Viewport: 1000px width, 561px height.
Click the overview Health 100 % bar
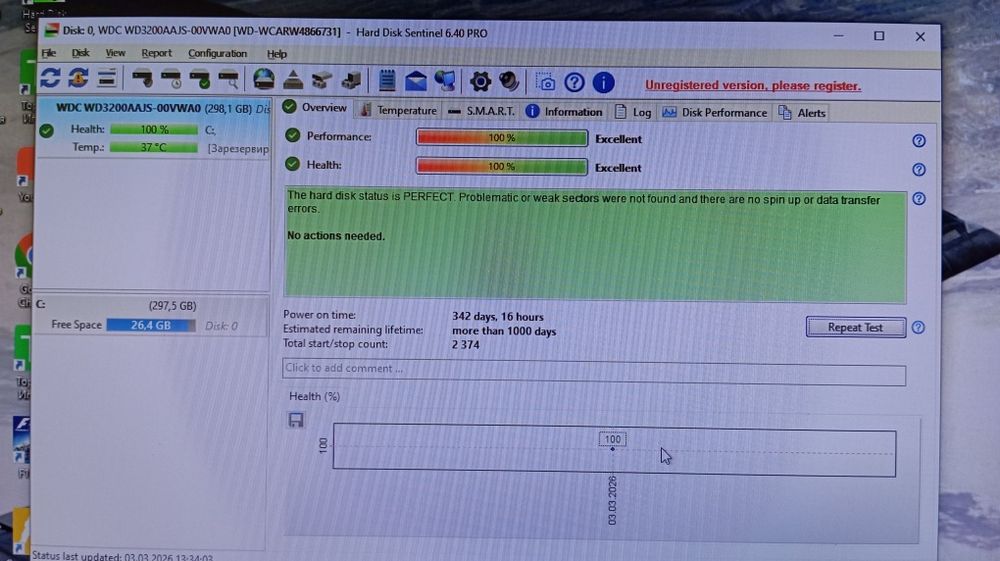pos(501,166)
